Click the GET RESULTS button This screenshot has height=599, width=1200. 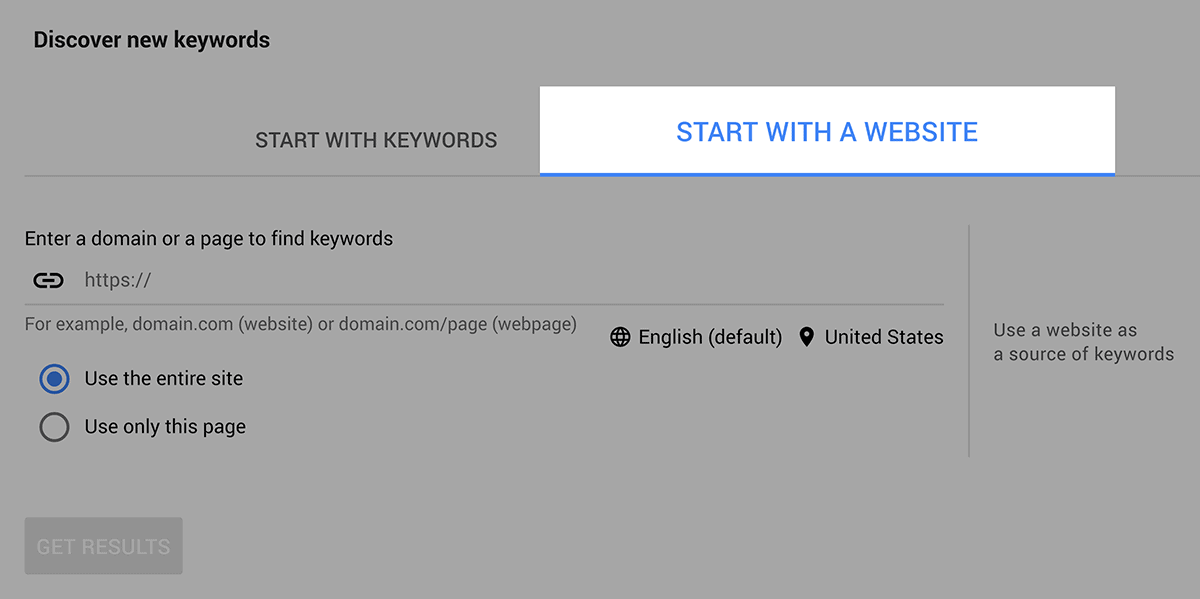click(x=104, y=546)
